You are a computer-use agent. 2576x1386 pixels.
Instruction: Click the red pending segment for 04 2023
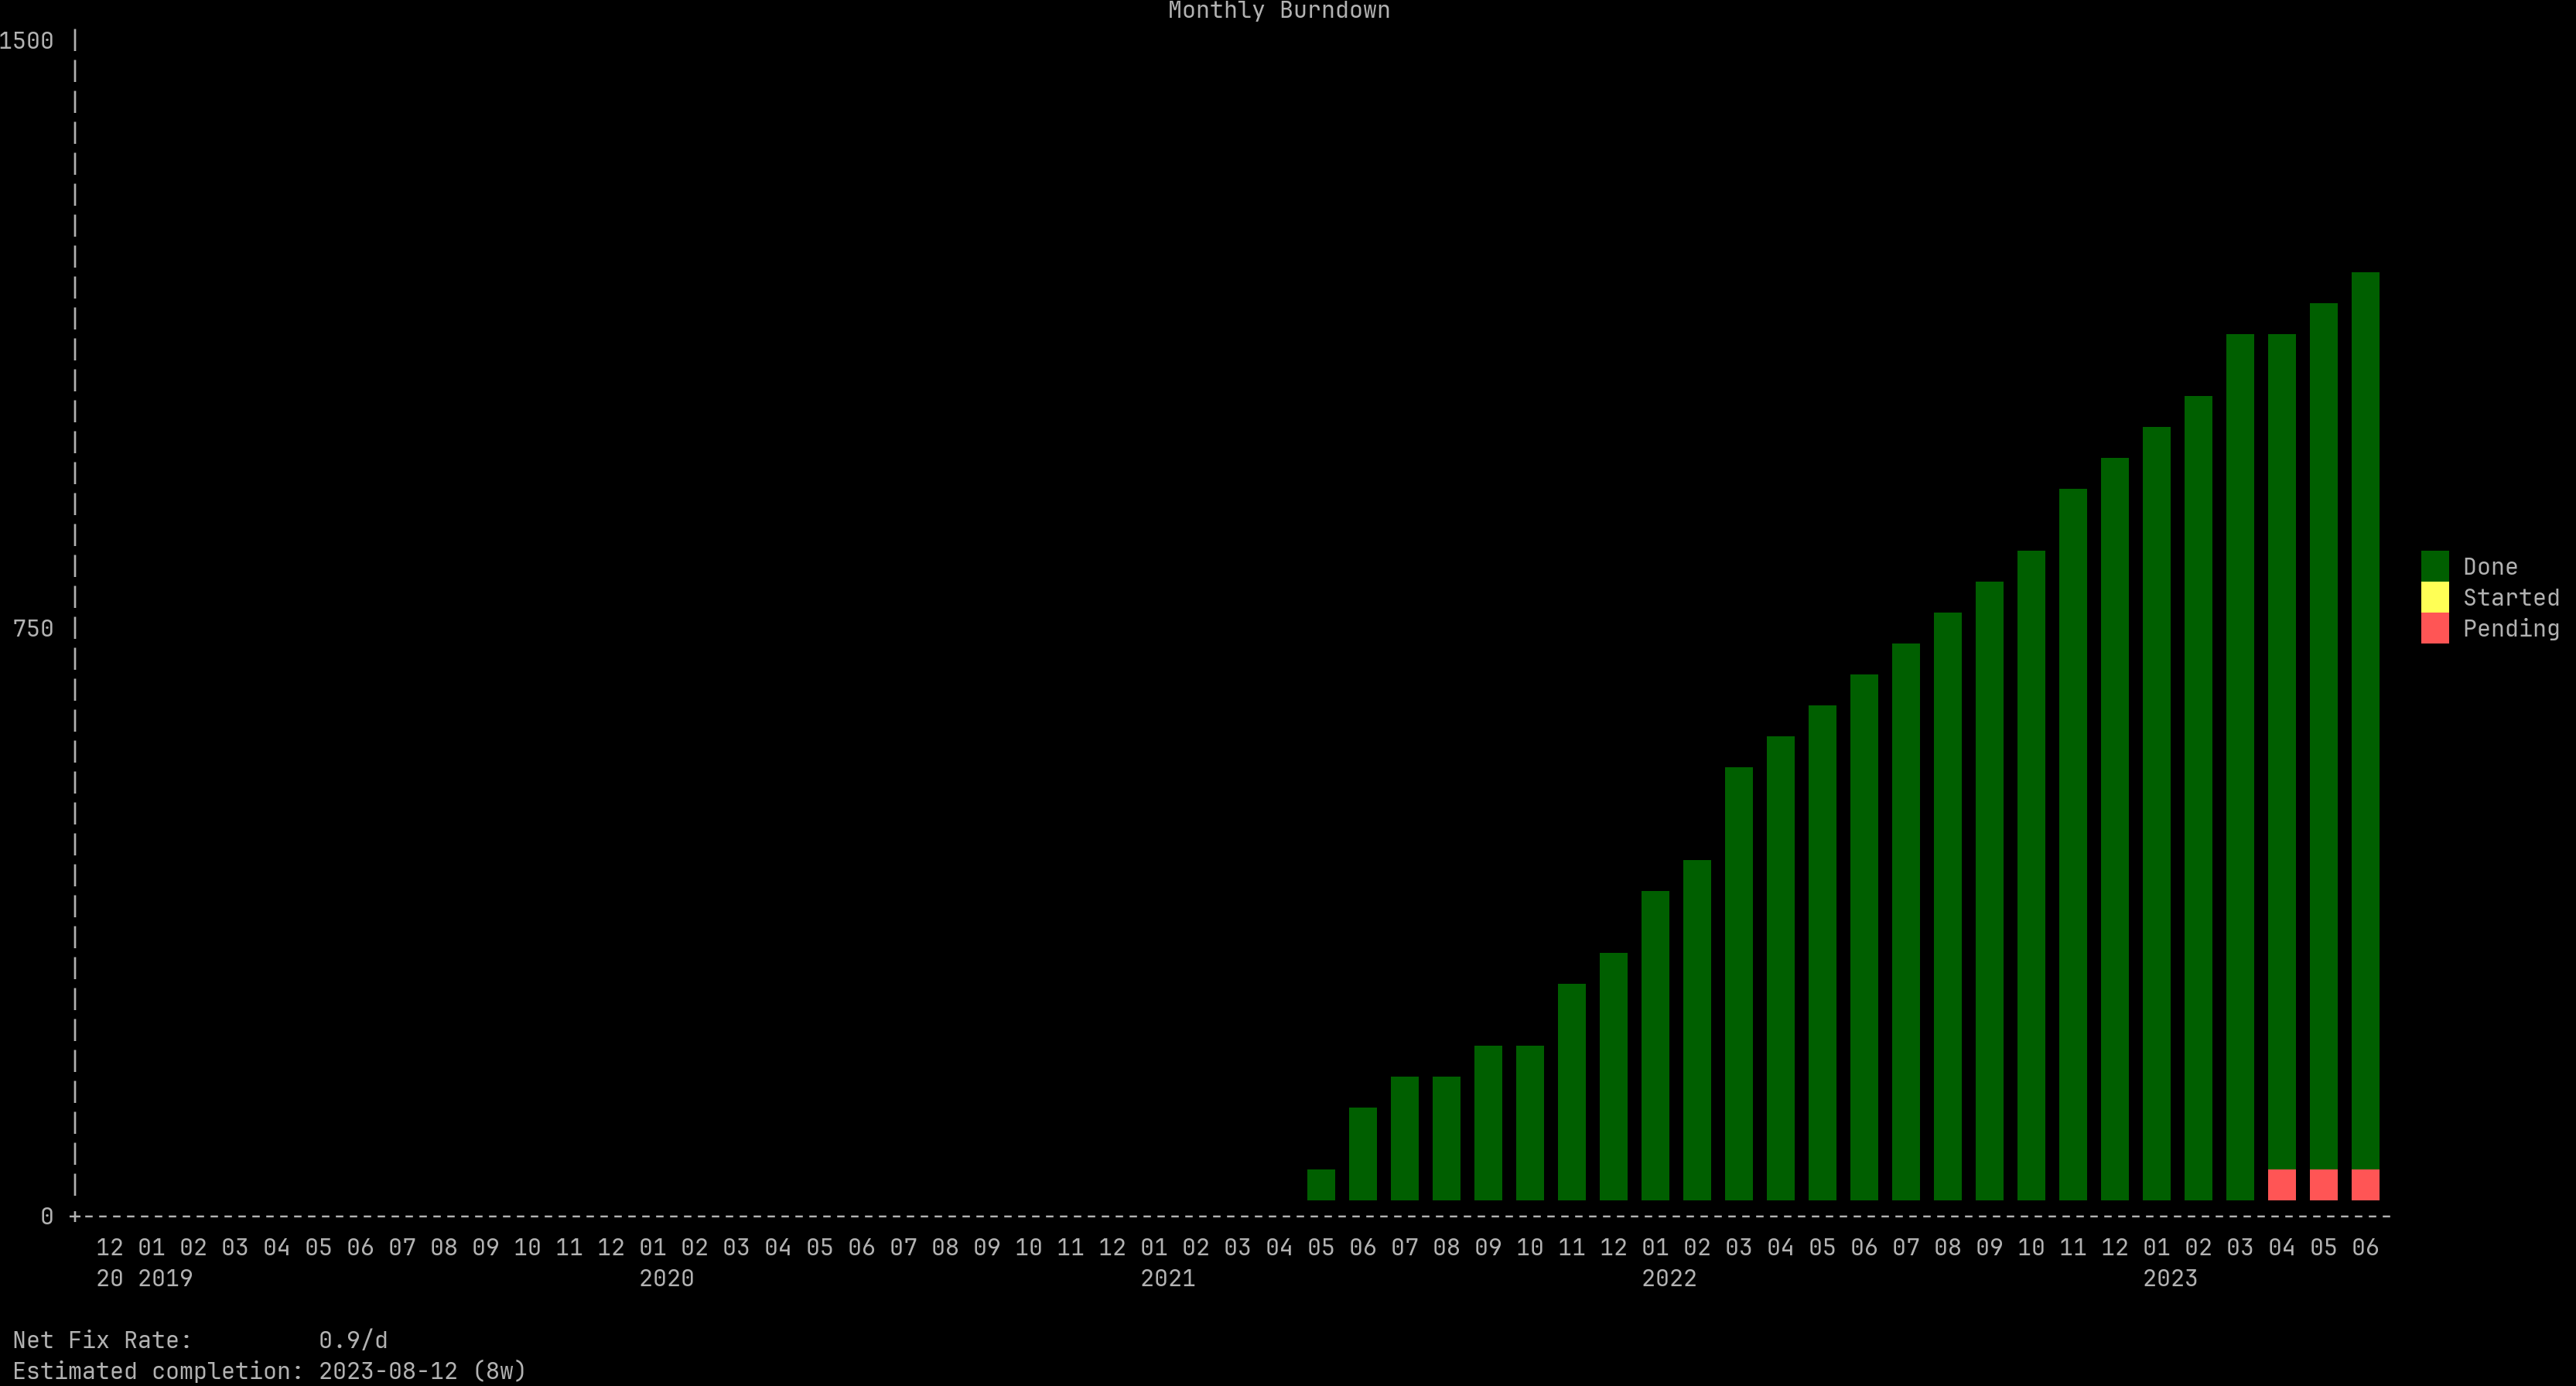pos(2281,1184)
